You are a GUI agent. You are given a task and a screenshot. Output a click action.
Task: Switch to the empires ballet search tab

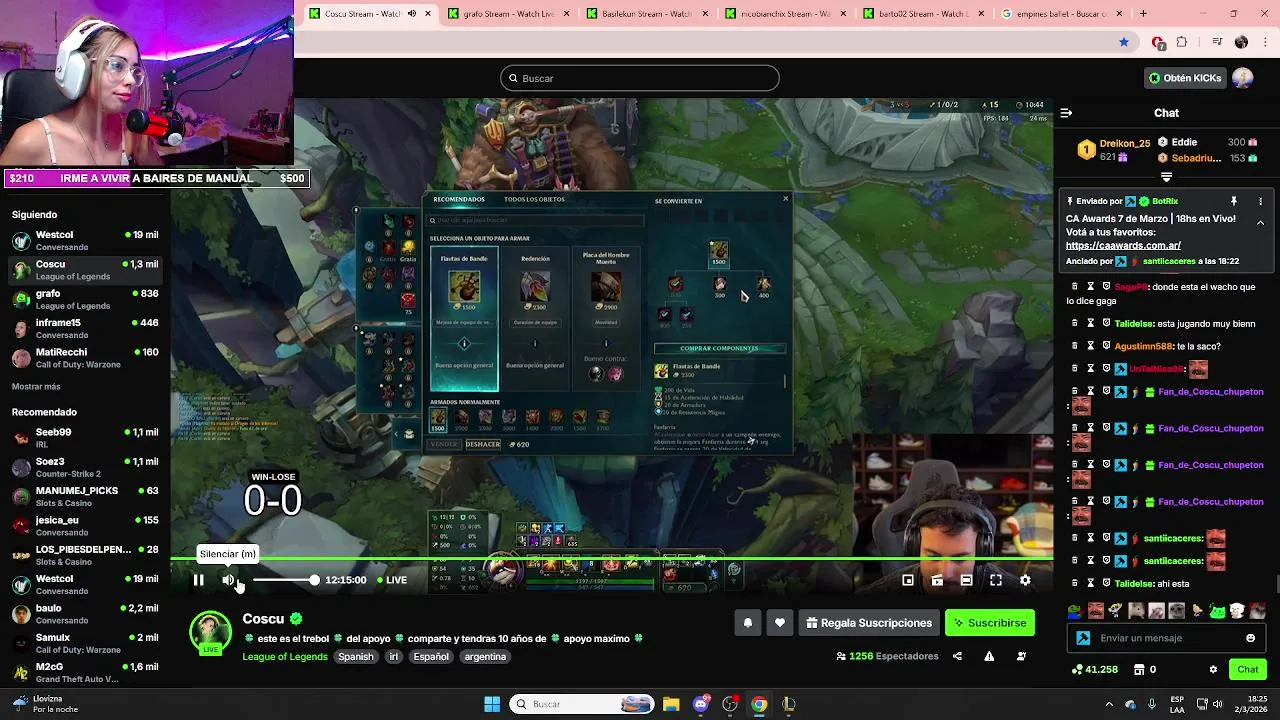[1062, 14]
